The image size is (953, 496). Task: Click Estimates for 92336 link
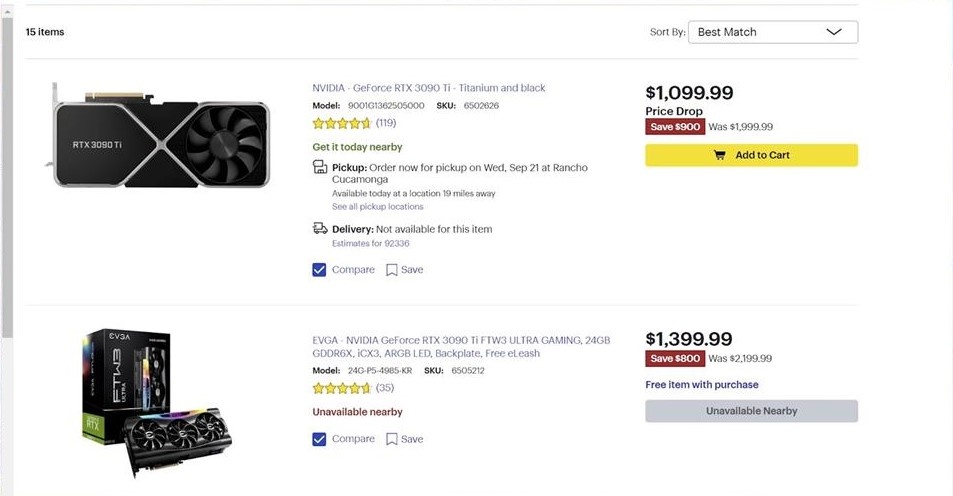[x=370, y=243]
